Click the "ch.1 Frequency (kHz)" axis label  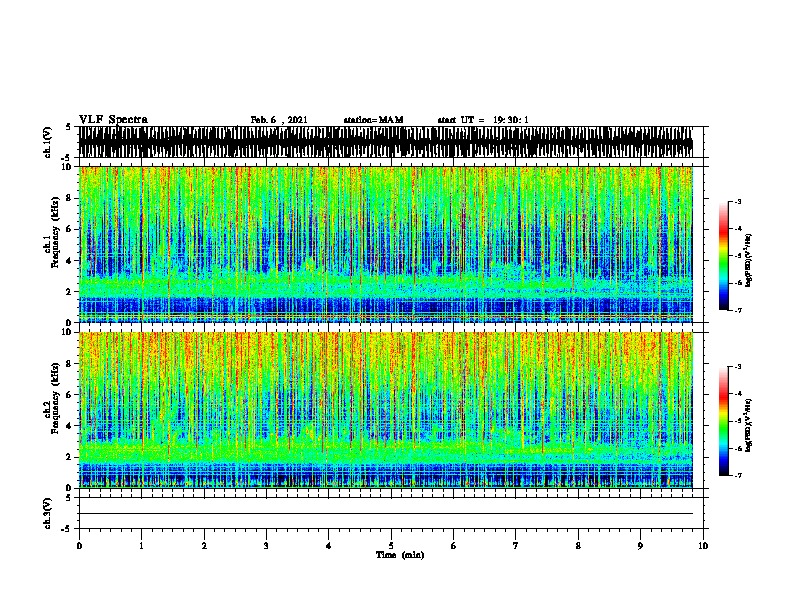[51, 233]
